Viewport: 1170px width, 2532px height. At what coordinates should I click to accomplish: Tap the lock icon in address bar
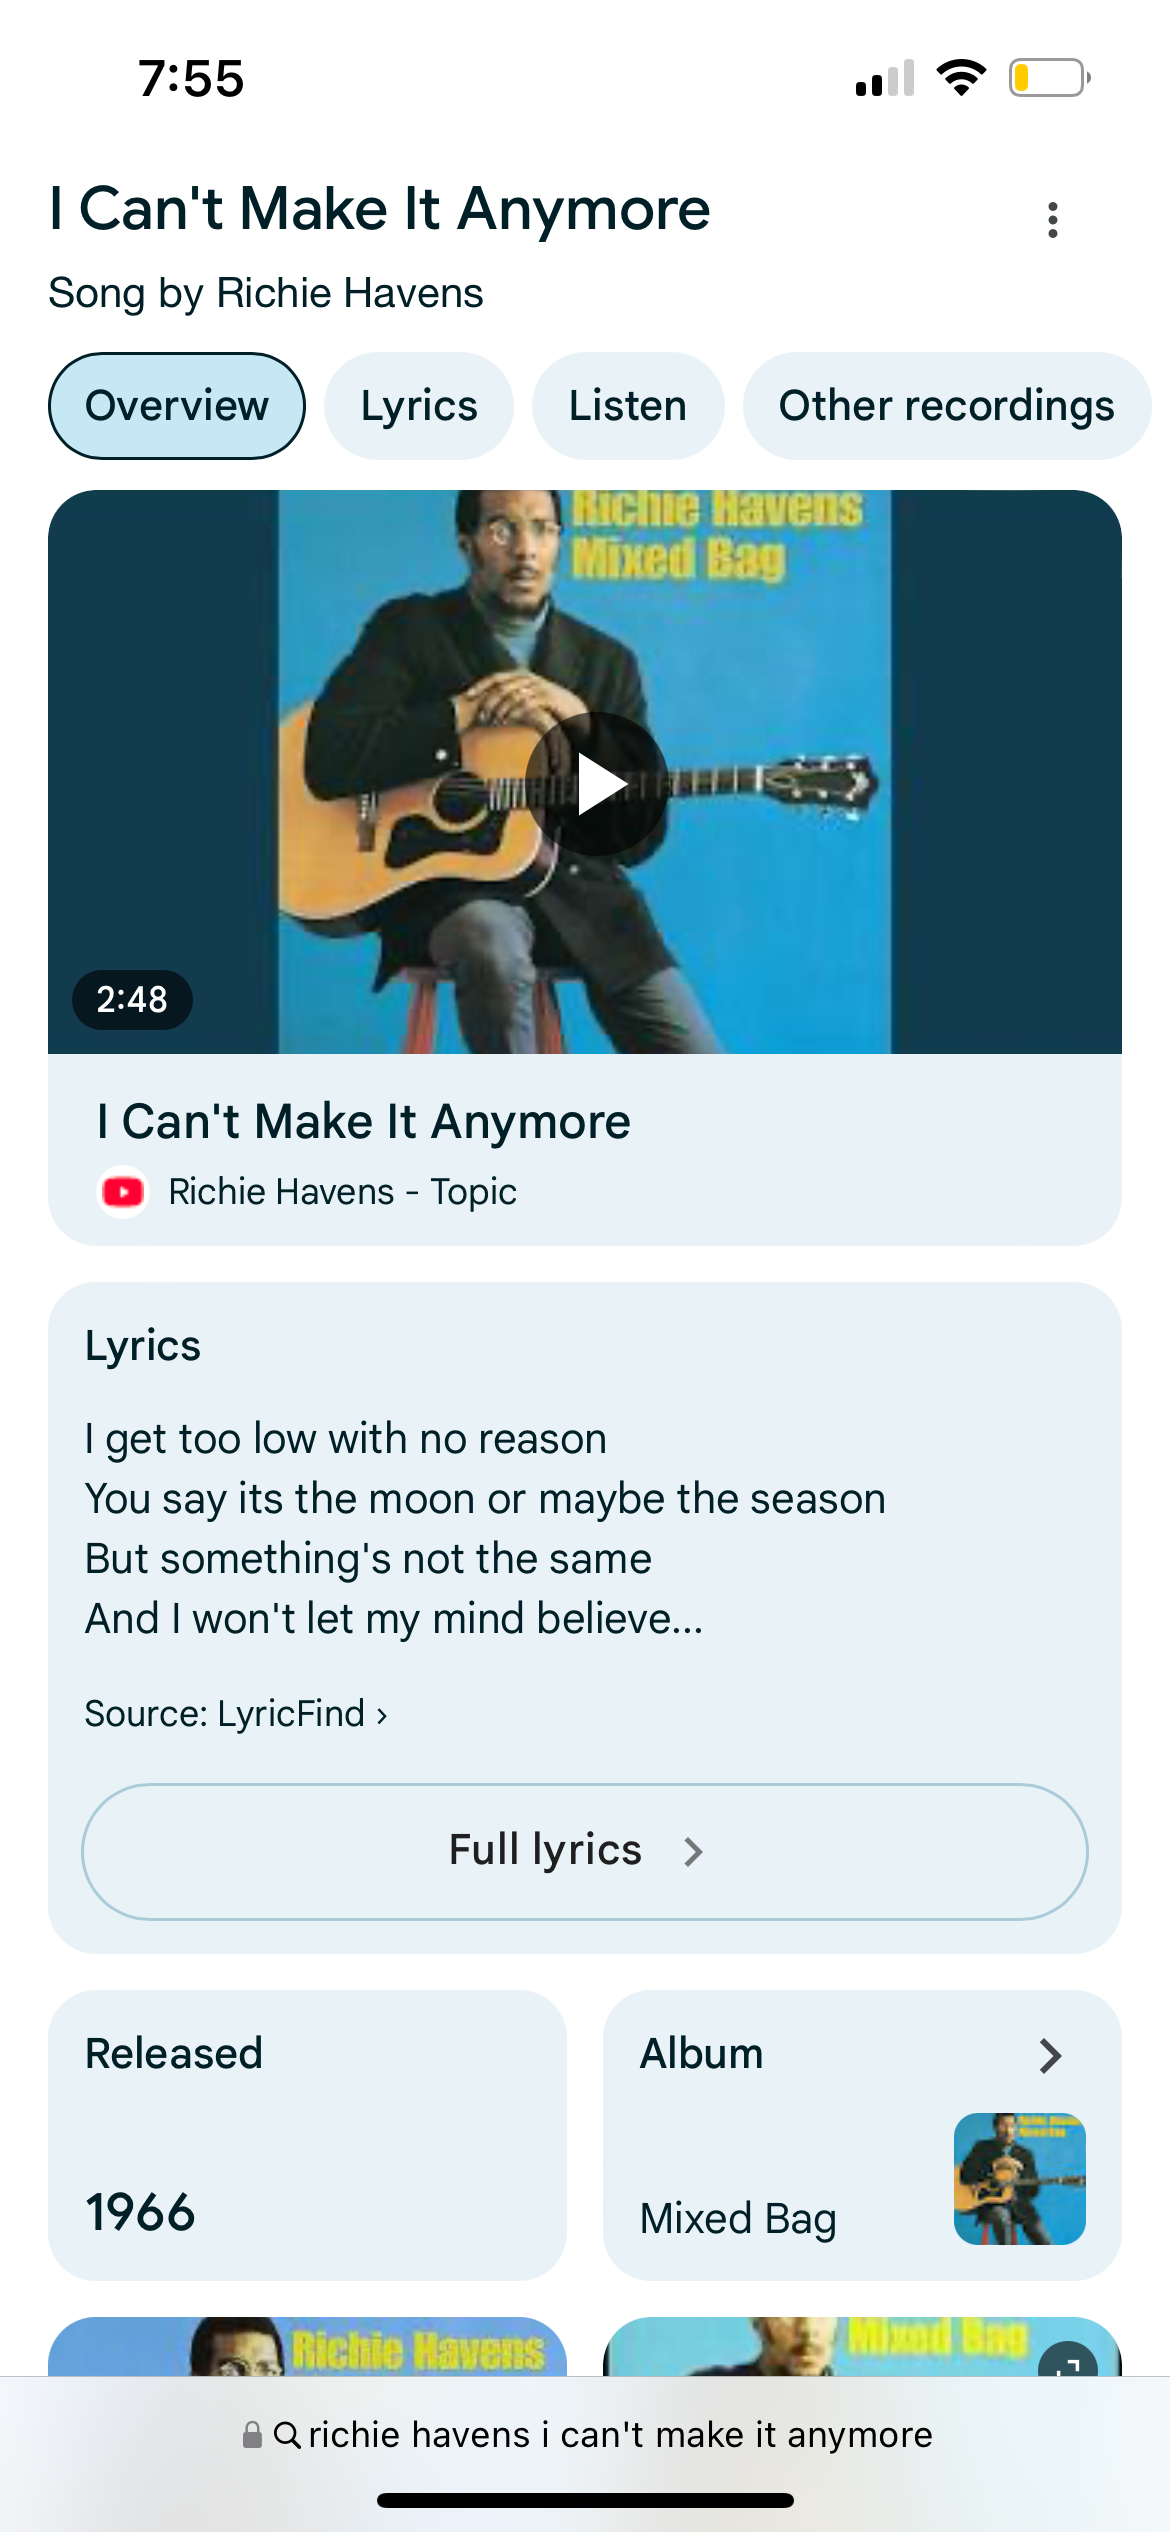(x=253, y=2434)
